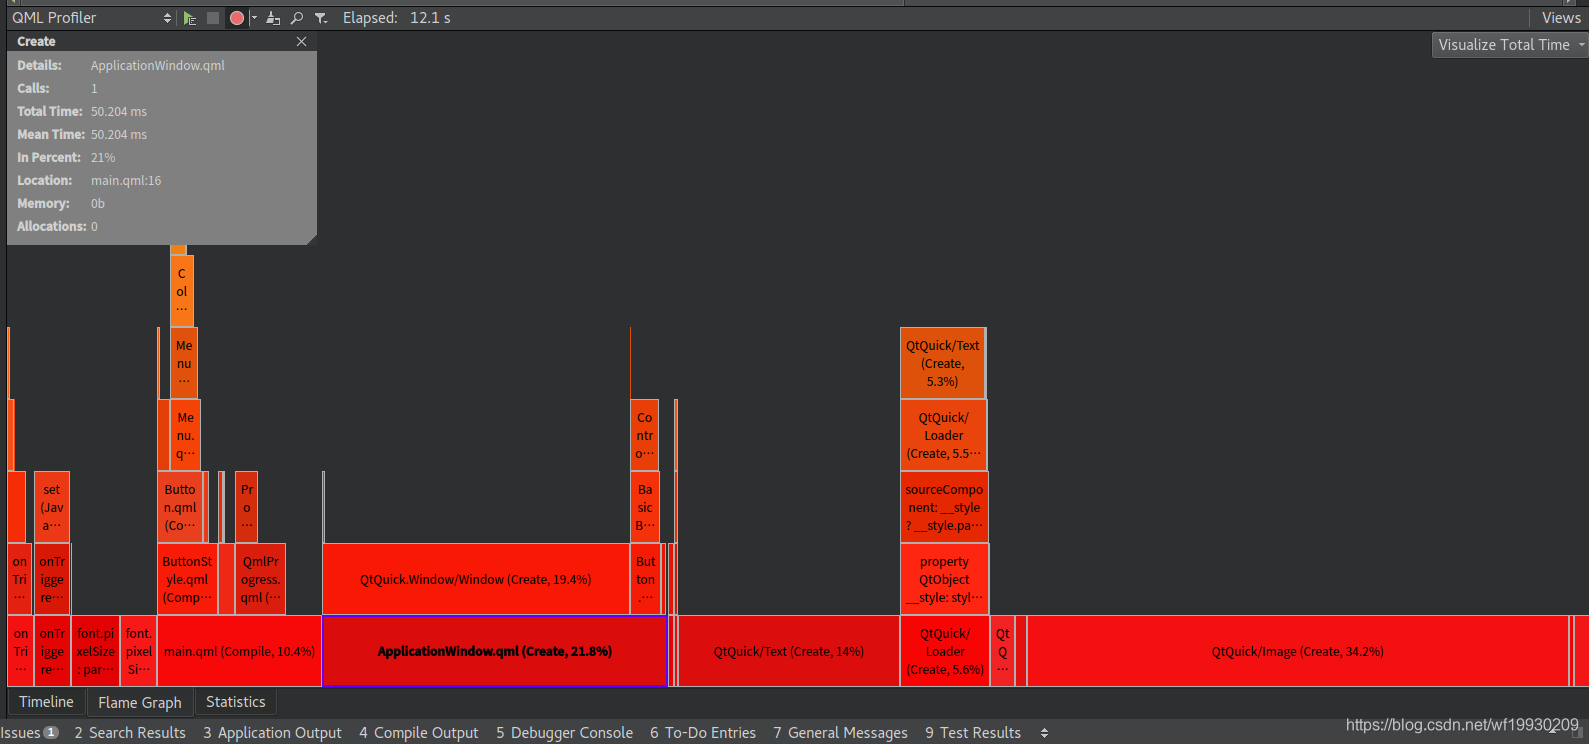
Task: Open the filter funnel icon menu
Action: [x=321, y=18]
